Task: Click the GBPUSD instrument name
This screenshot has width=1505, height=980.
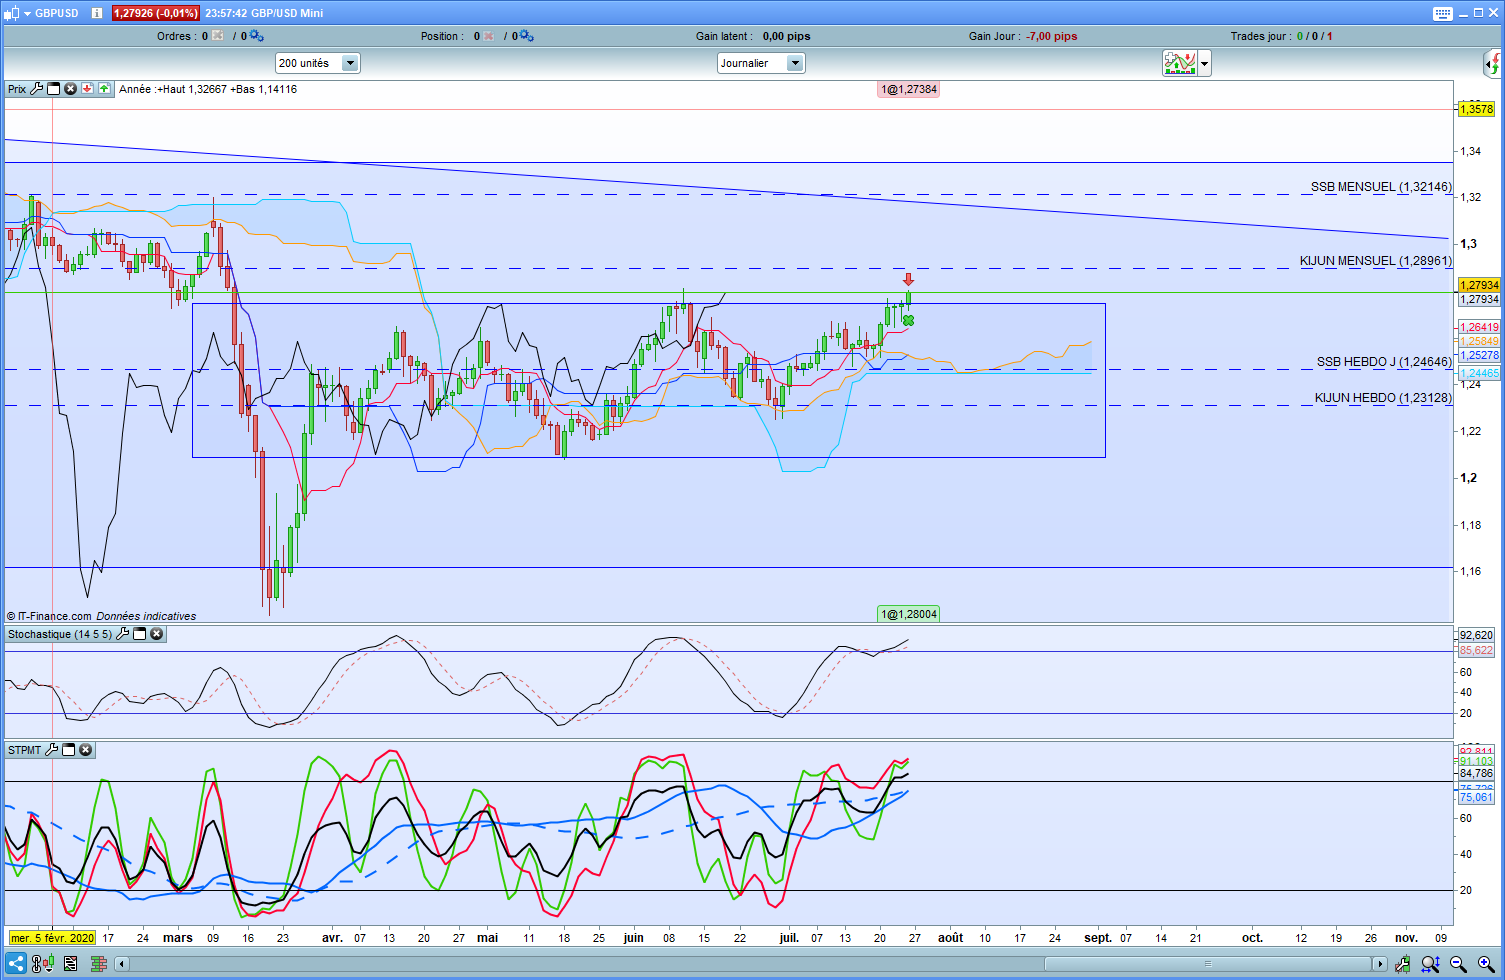Action: 56,13
